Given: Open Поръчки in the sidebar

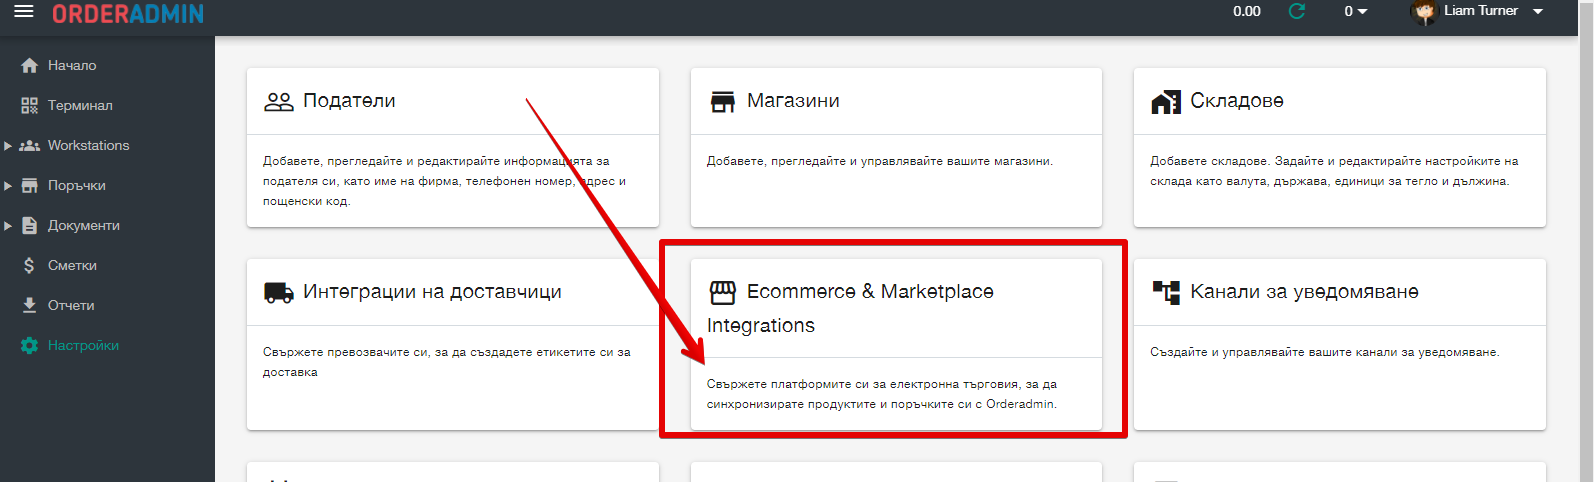Looking at the screenshot, I should pos(77,185).
